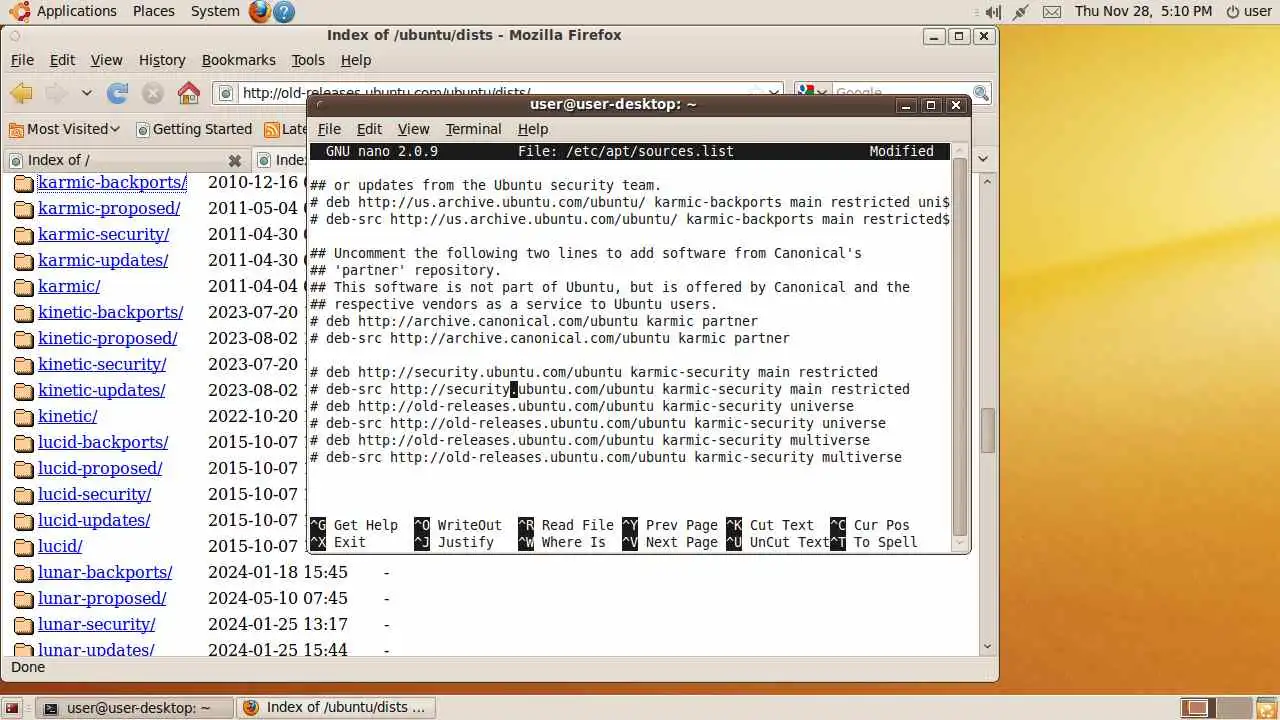Image resolution: width=1280 pixels, height=720 pixels.
Task: Click the karmic-proposed folder icon
Action: [23, 209]
